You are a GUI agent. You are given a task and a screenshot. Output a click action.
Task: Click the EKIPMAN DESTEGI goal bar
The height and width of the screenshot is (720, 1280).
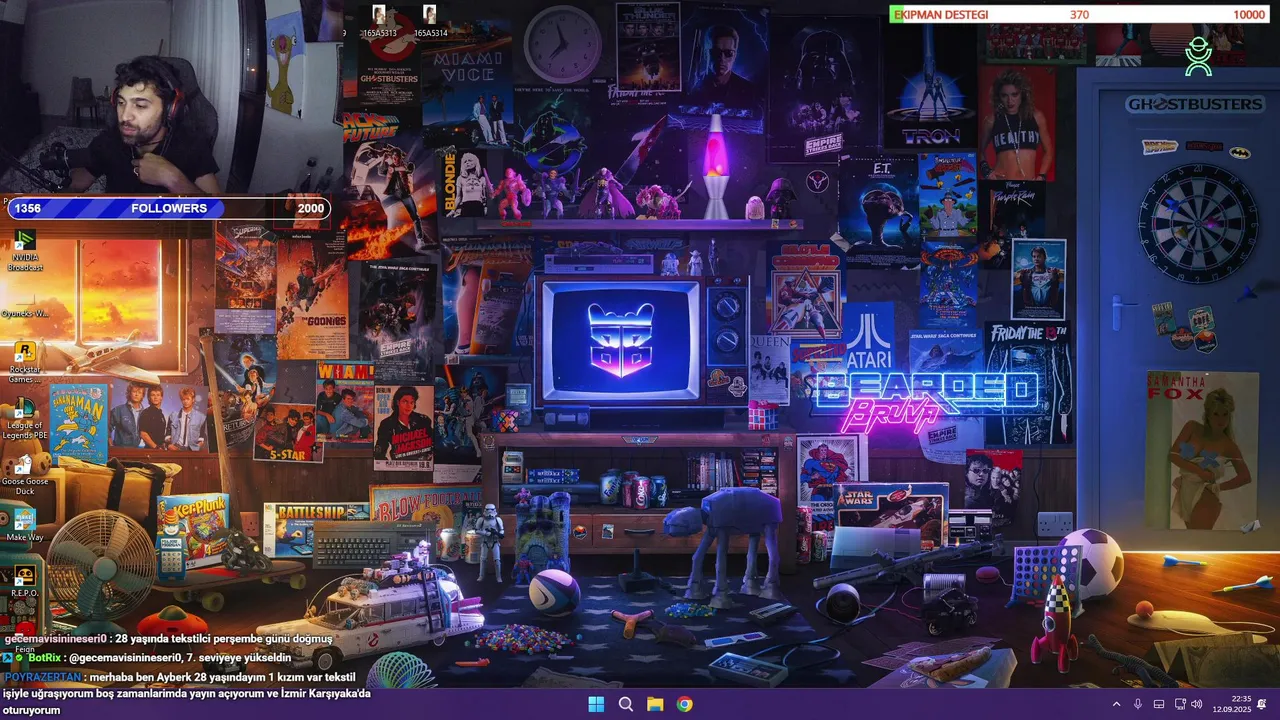(x=1081, y=14)
